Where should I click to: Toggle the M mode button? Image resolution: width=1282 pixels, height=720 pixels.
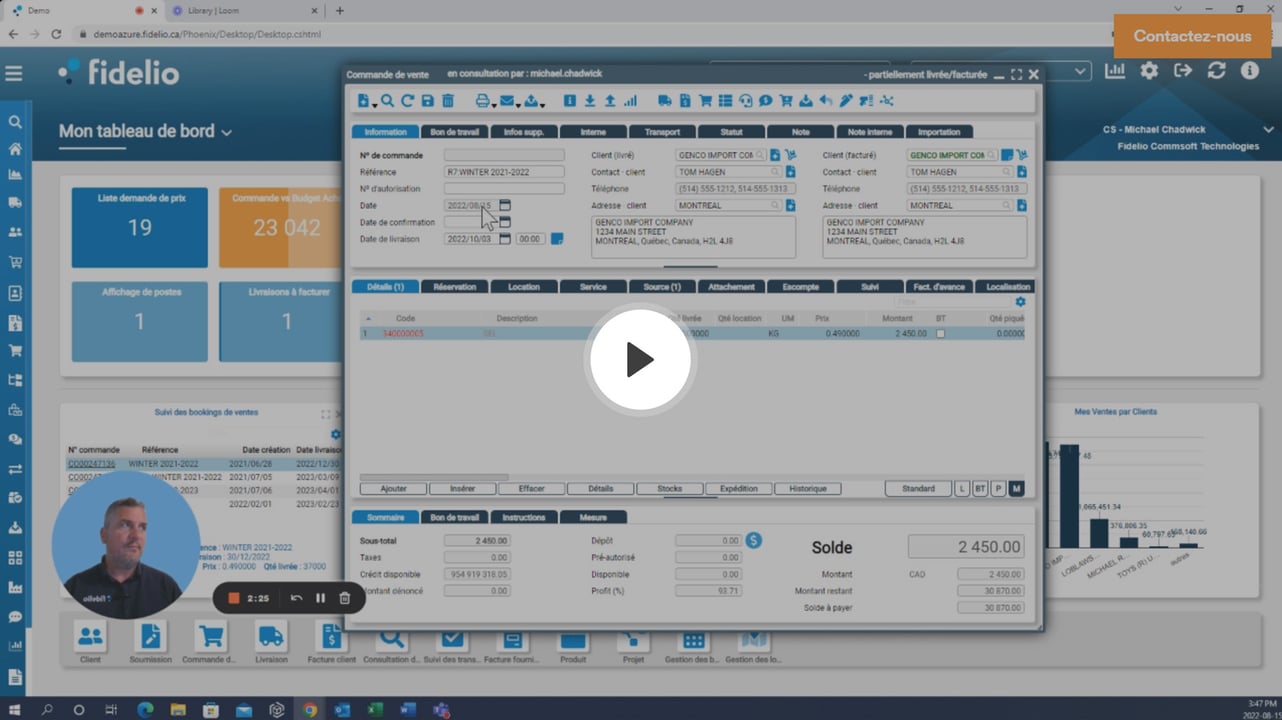(x=1016, y=489)
